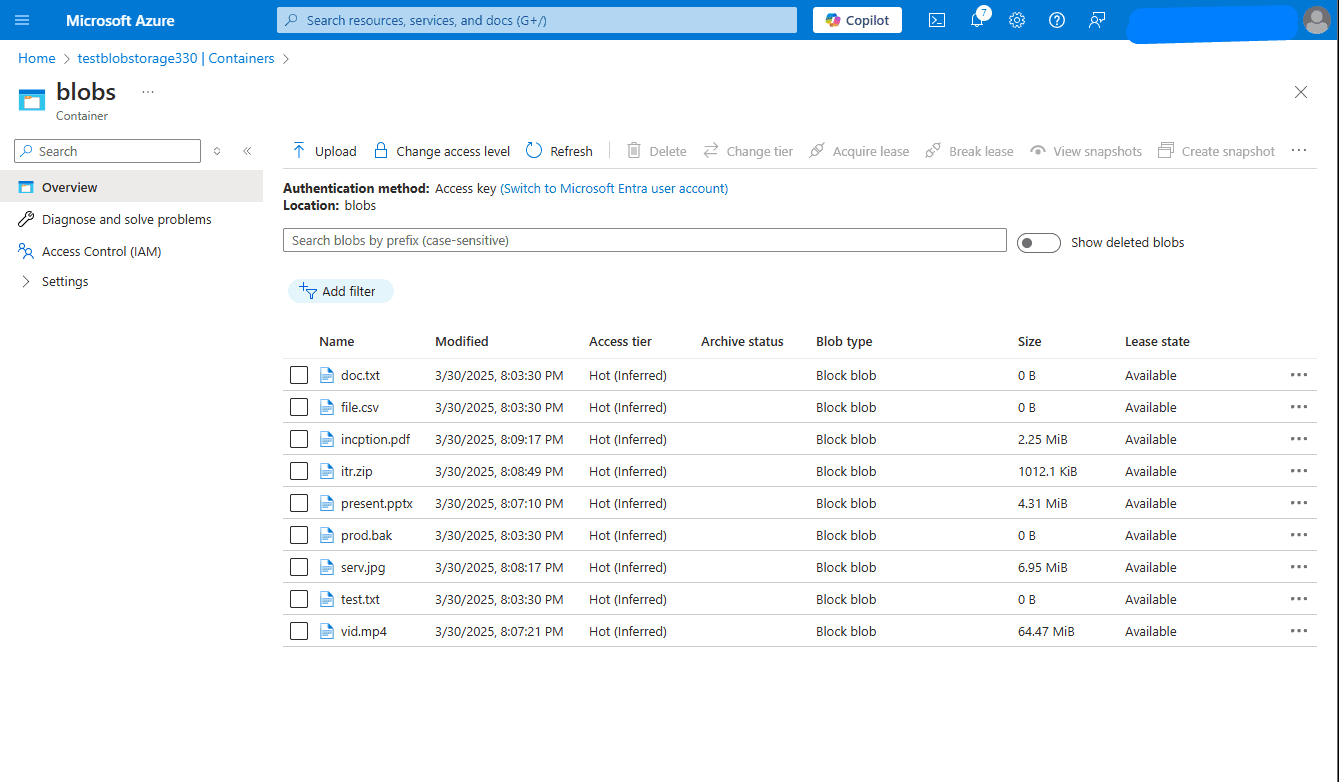This screenshot has height=782, width=1339.
Task: Open the help question mark icon
Action: (x=1057, y=20)
